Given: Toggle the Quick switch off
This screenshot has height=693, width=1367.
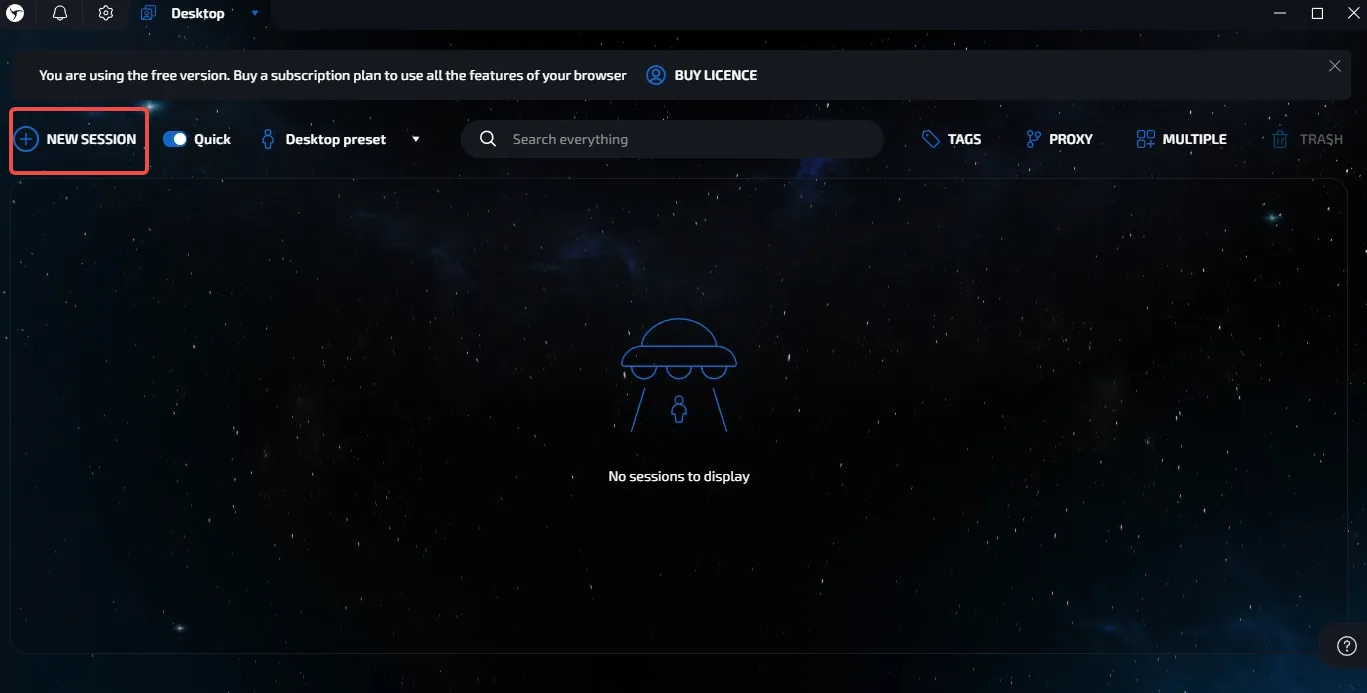Looking at the screenshot, I should coord(175,139).
